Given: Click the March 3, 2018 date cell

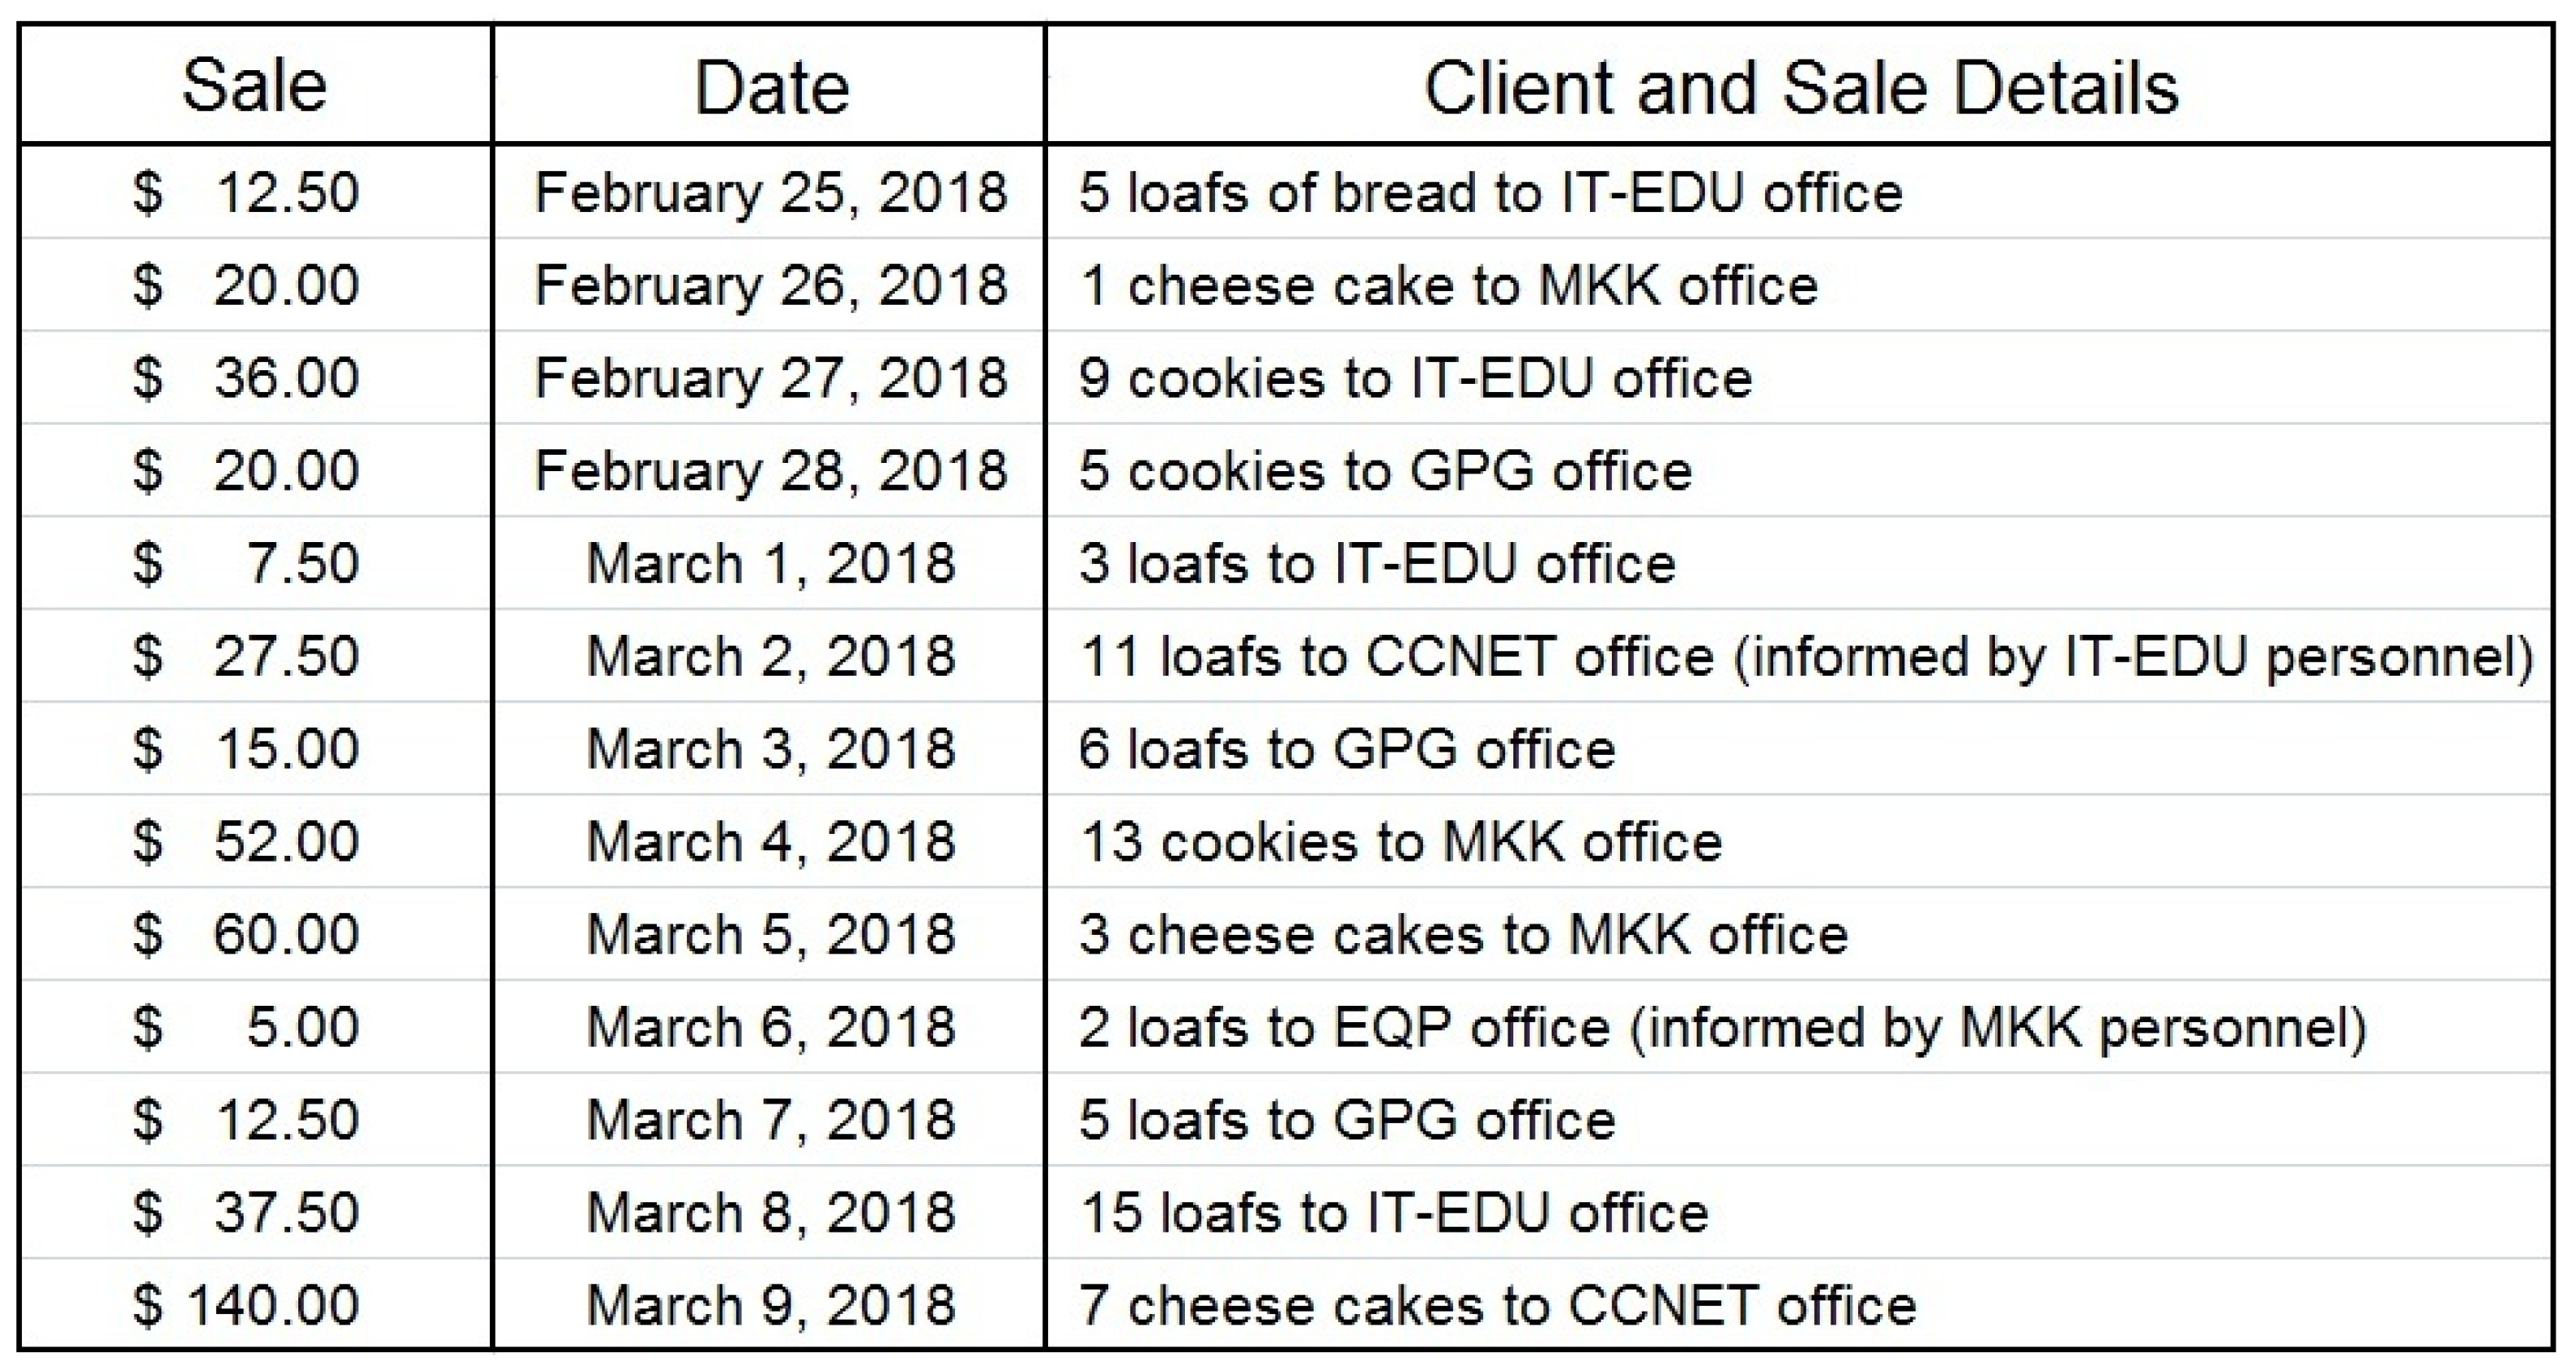Looking at the screenshot, I should coord(770,749).
